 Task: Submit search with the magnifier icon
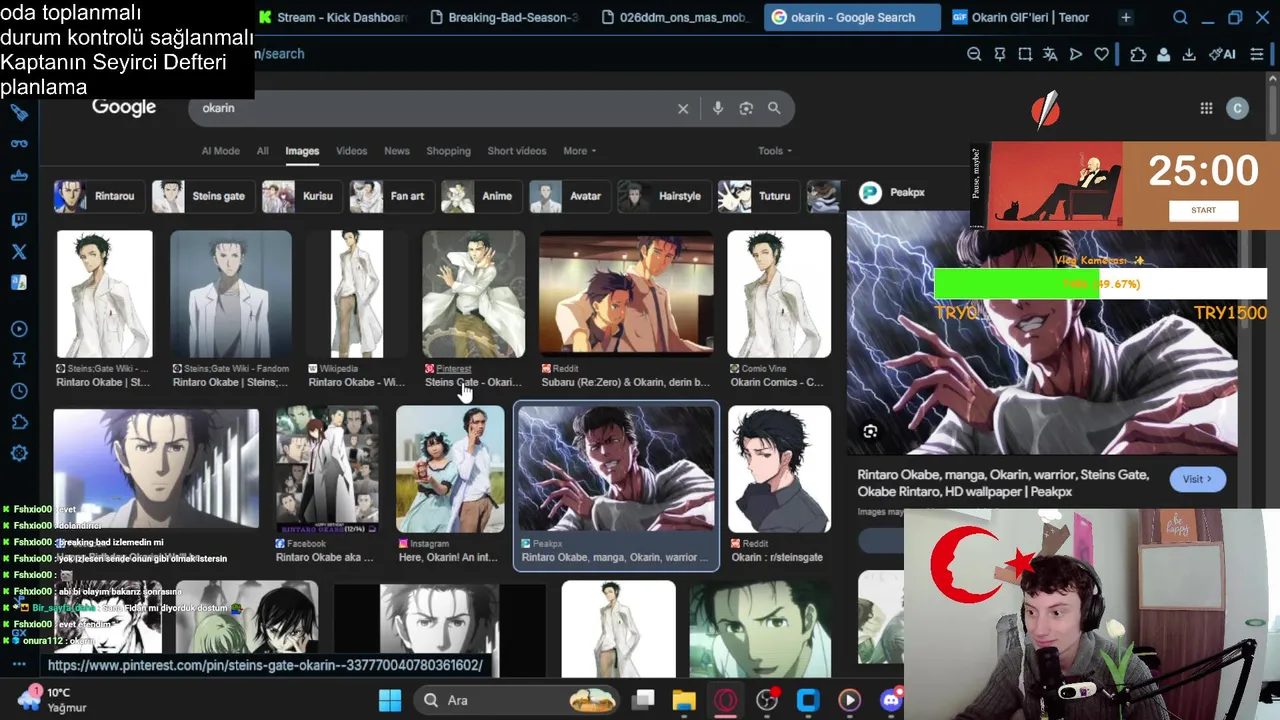pos(774,108)
